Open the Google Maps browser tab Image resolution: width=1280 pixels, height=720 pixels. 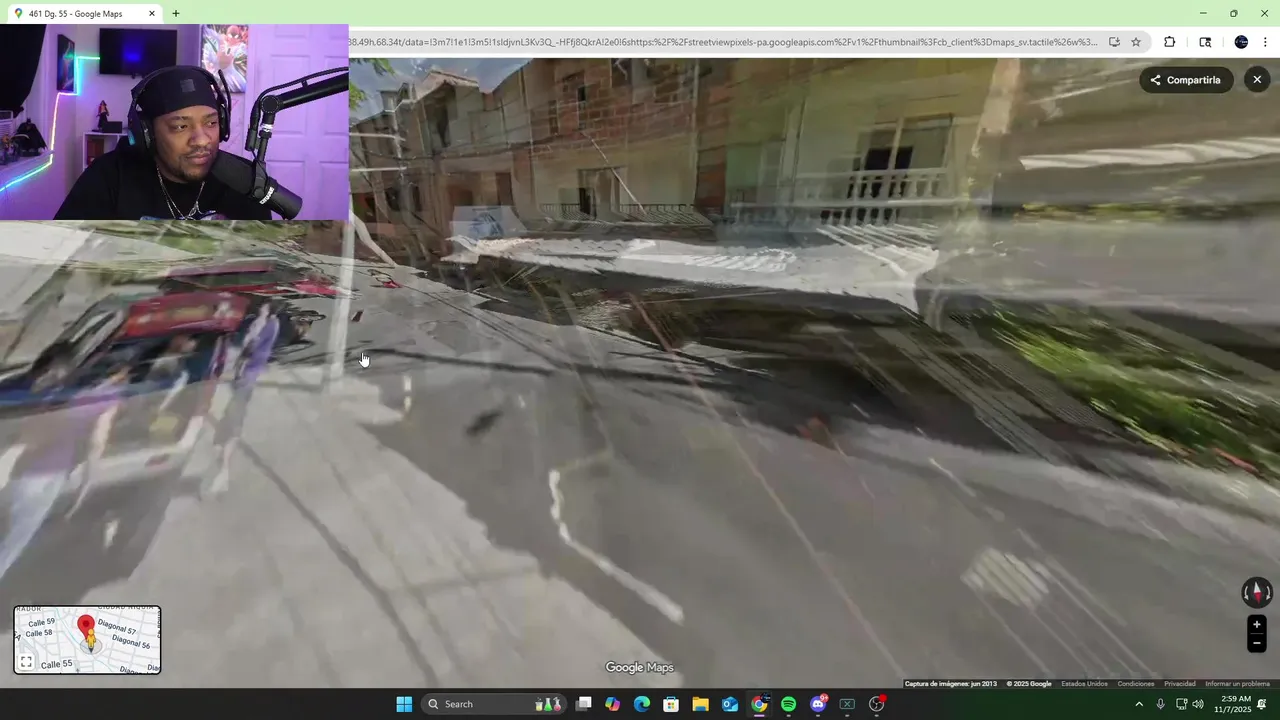[84, 14]
